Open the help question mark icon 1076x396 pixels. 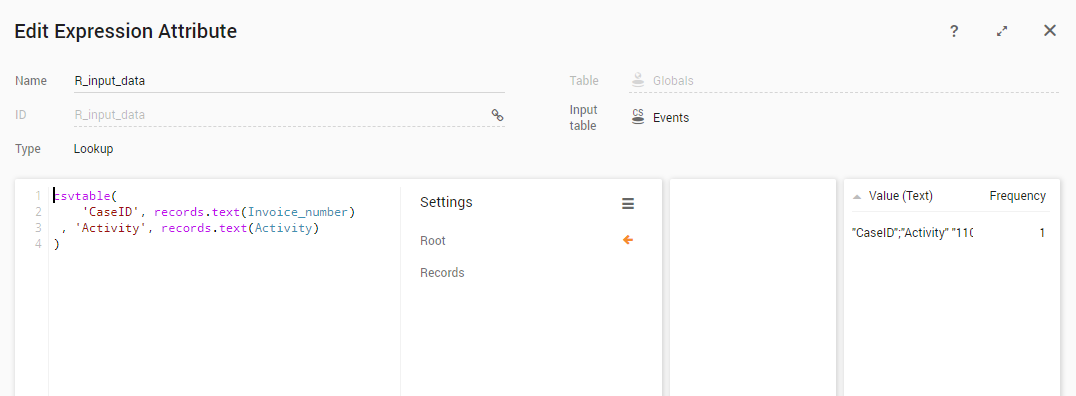click(954, 32)
